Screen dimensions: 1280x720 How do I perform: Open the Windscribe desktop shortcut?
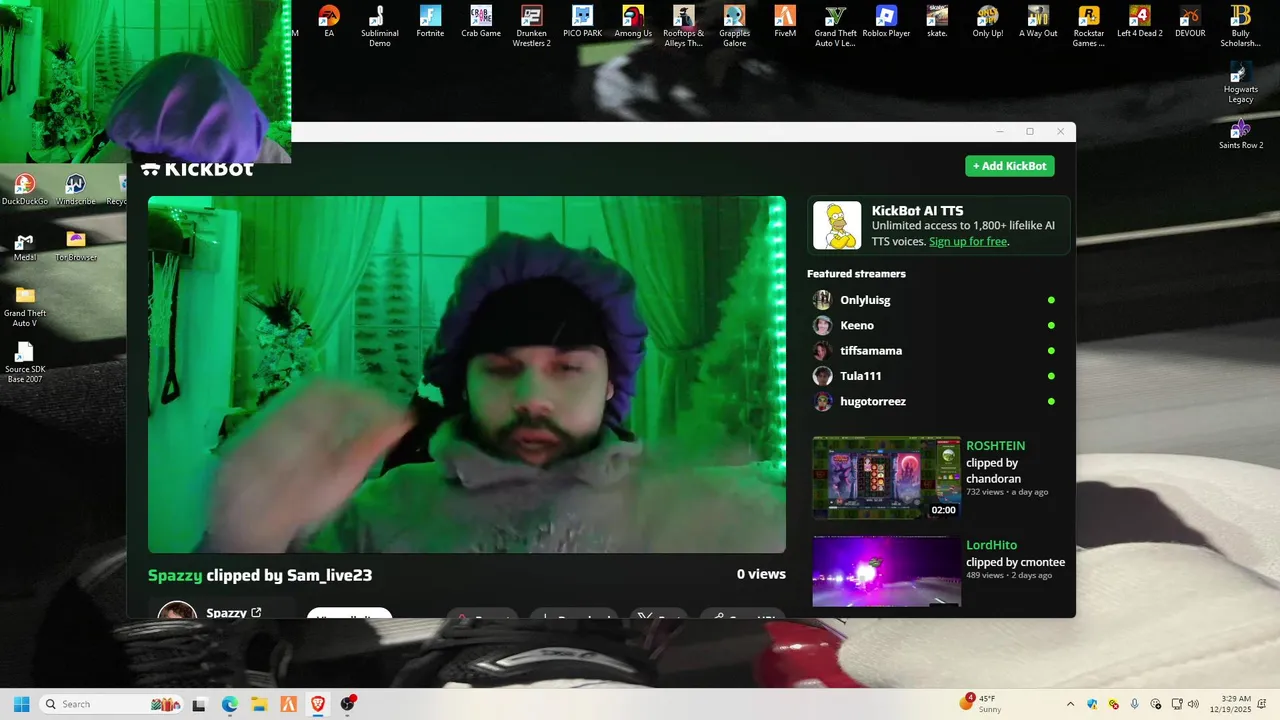[75, 190]
